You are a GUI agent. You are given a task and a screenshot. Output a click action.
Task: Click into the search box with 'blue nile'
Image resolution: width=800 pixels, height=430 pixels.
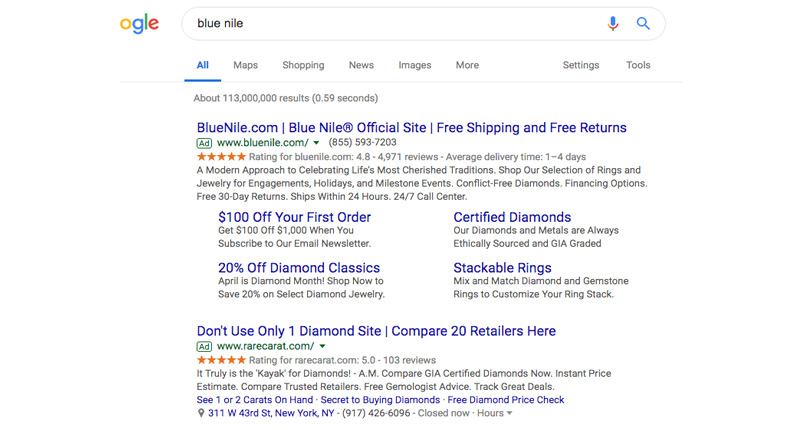pyautogui.click(x=390, y=23)
